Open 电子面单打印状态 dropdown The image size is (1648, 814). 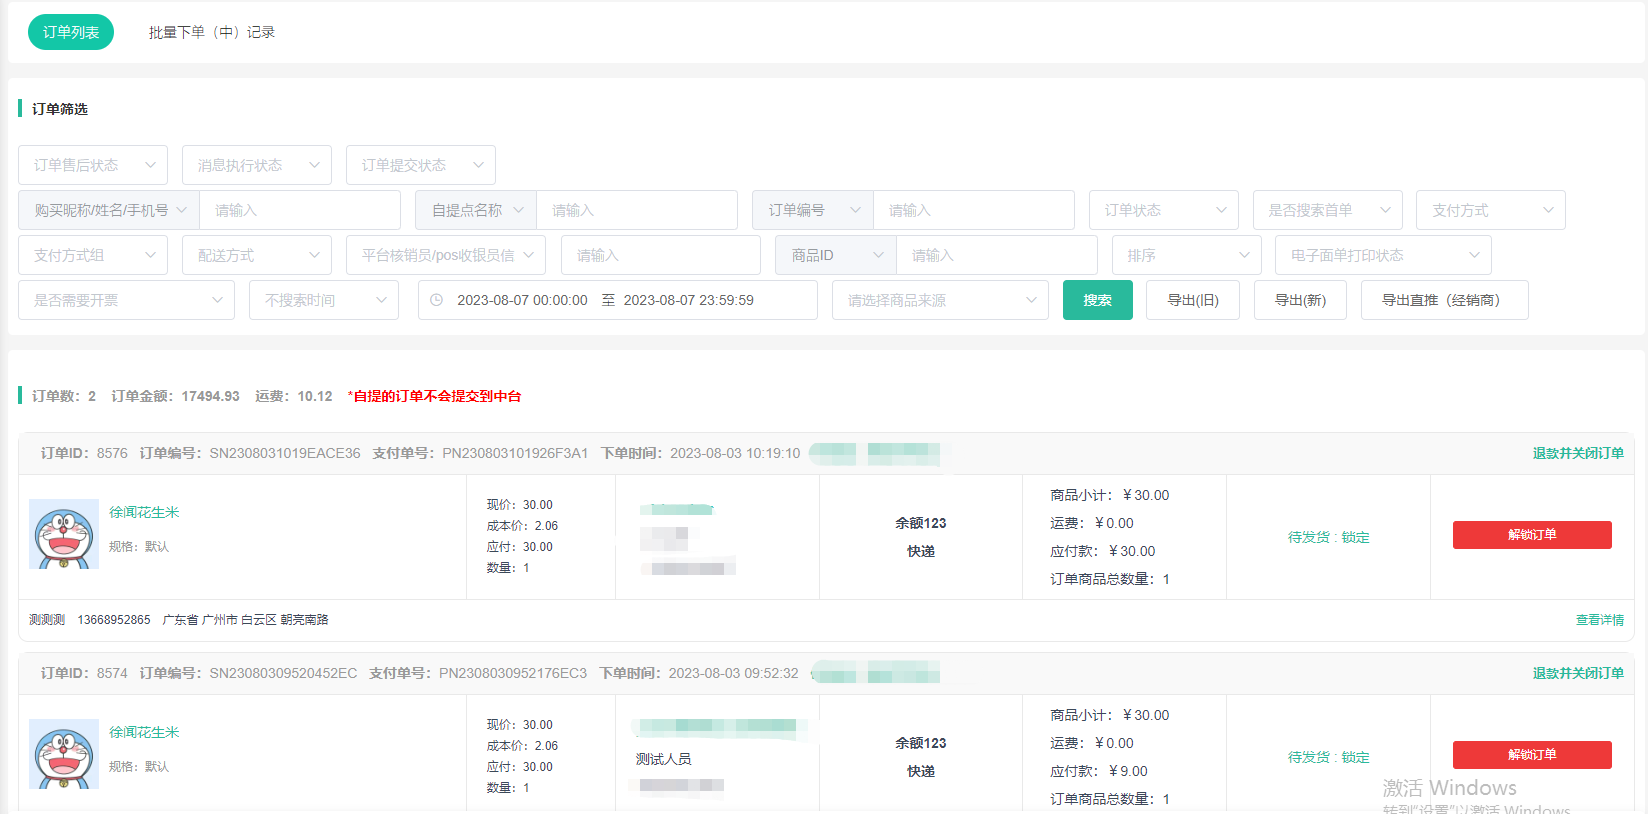(x=1383, y=255)
